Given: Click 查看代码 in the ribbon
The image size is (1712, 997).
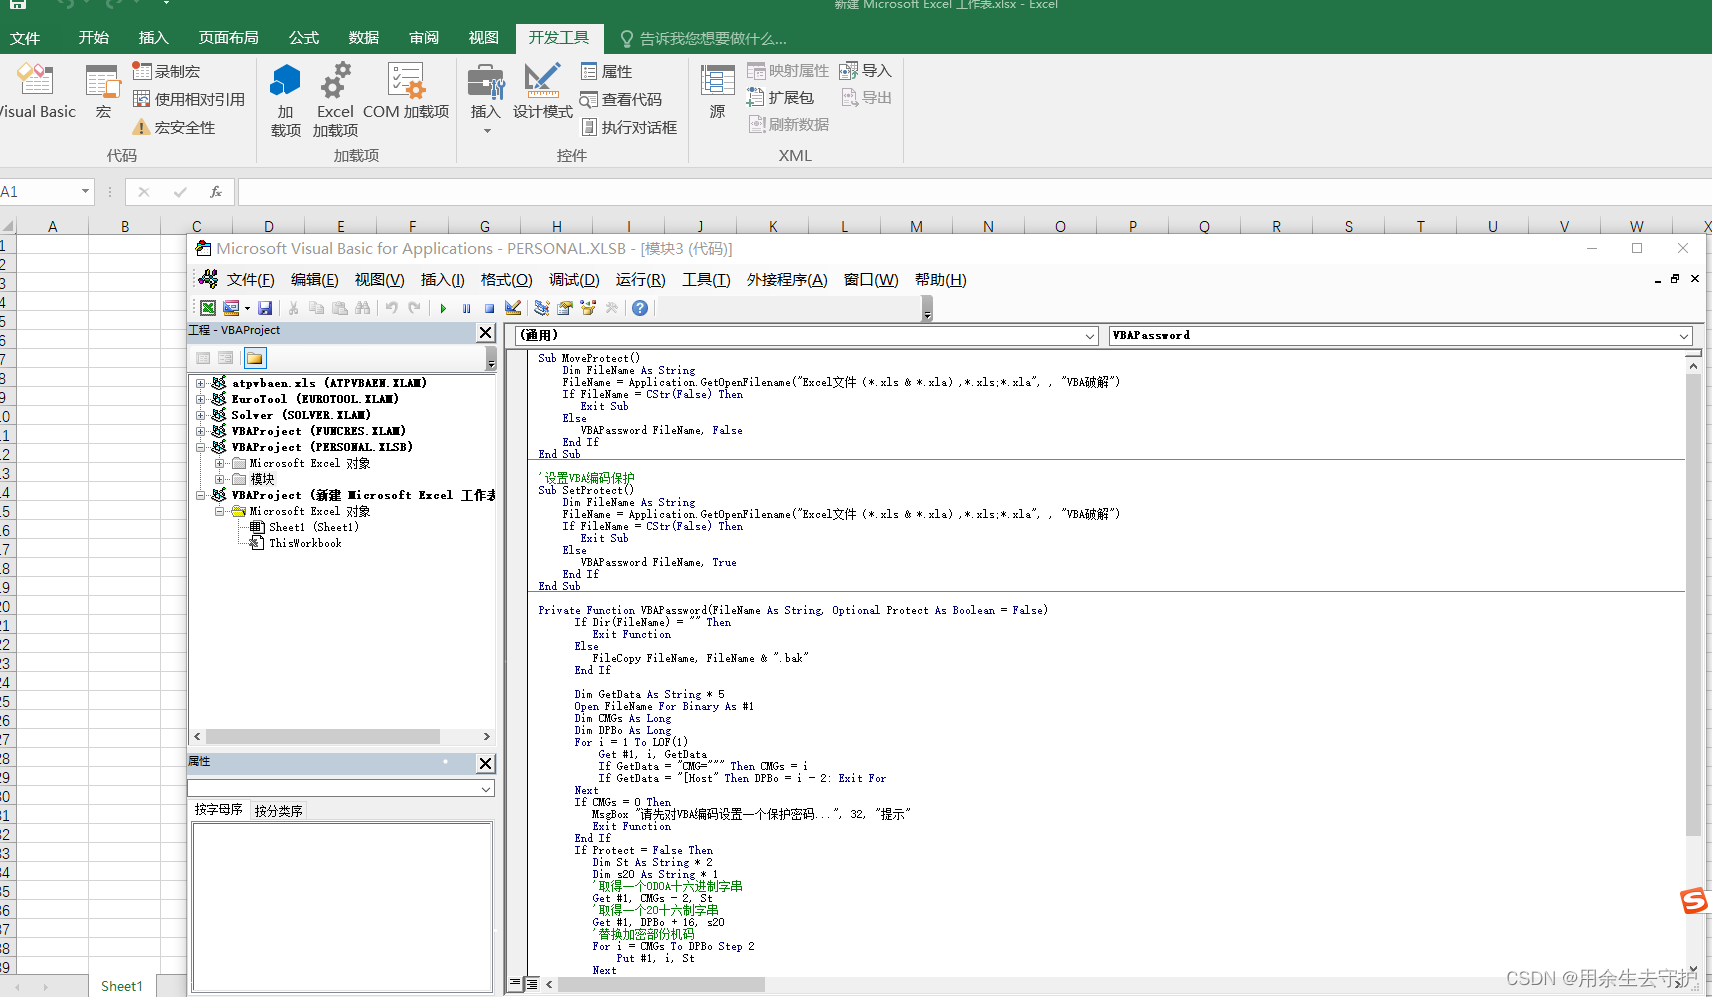Looking at the screenshot, I should tap(621, 99).
